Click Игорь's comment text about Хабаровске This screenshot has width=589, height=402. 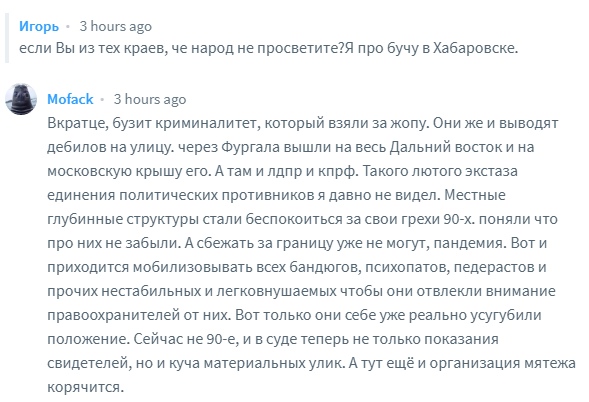(269, 48)
